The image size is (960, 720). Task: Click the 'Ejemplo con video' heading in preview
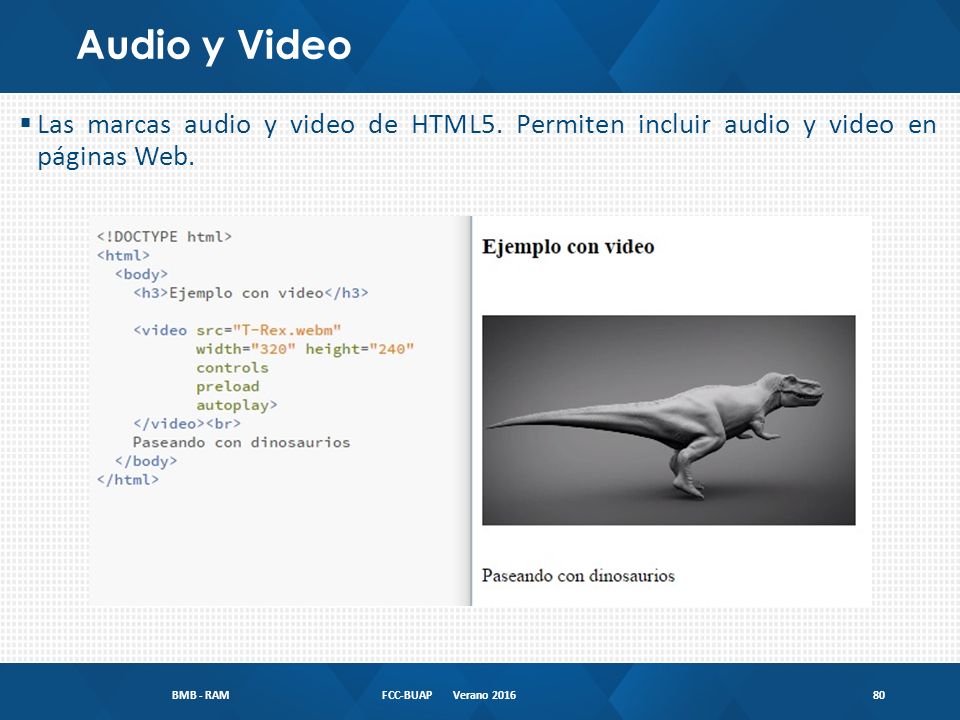568,247
